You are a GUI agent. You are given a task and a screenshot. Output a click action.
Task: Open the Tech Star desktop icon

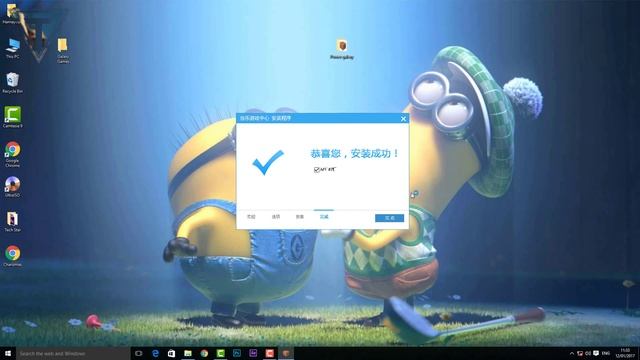[x=13, y=222]
